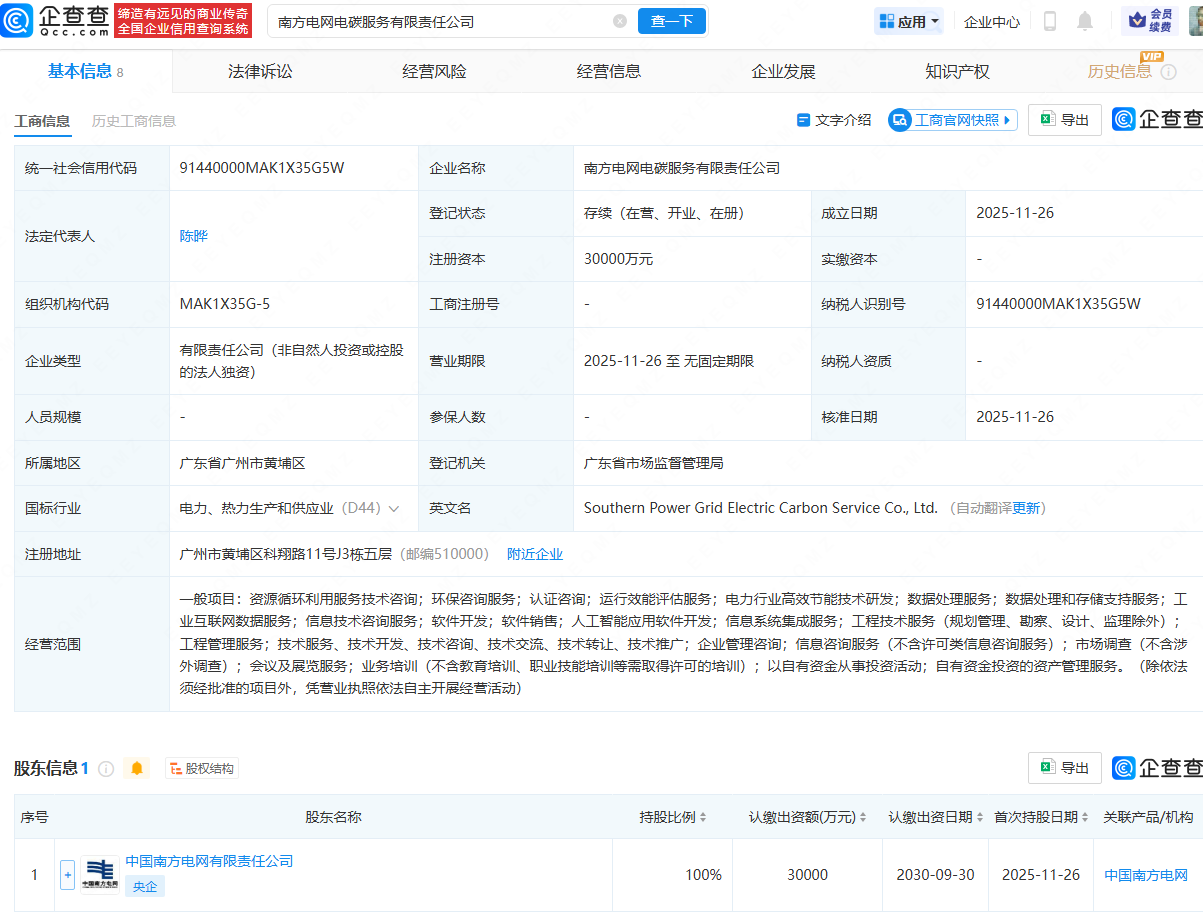The width and height of the screenshot is (1203, 915).
Task: Switch to the 法律诉讼 tab
Action: (260, 71)
